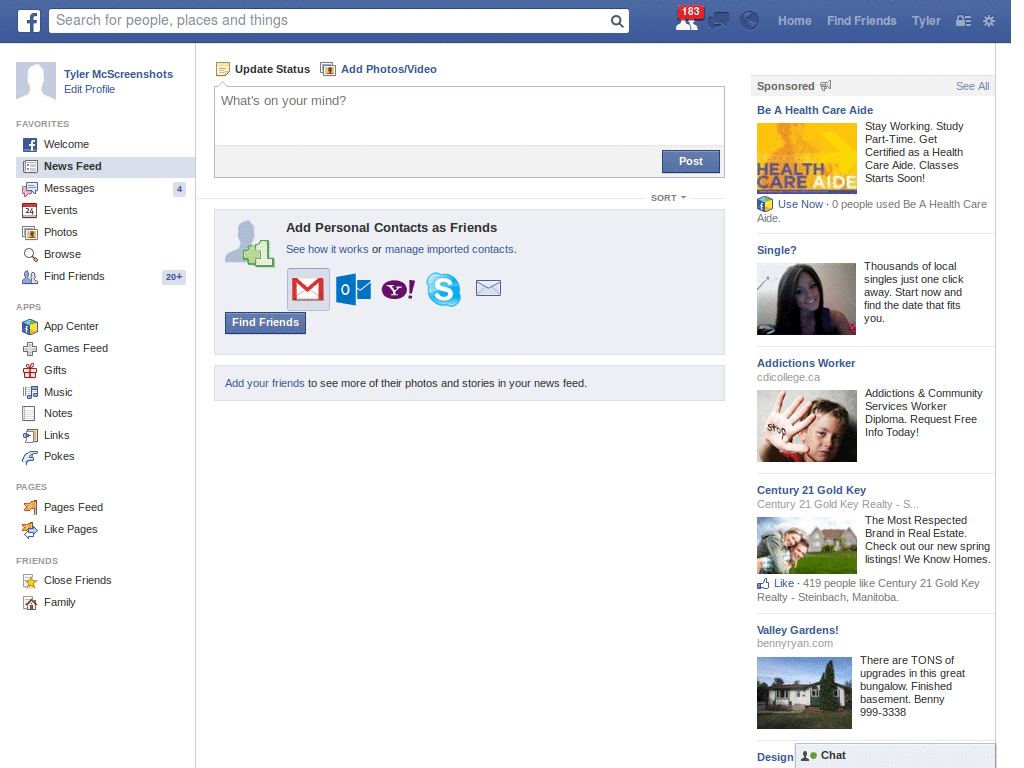Click the Family house icon

[30, 603]
